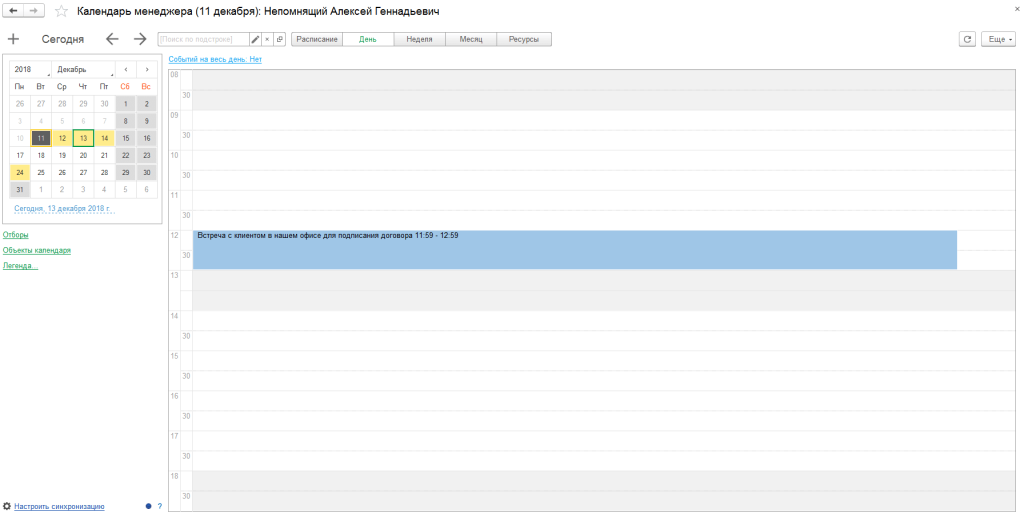Screen dimensions: 1024x517
Task: Switch to Неделя view
Action: pos(419,39)
